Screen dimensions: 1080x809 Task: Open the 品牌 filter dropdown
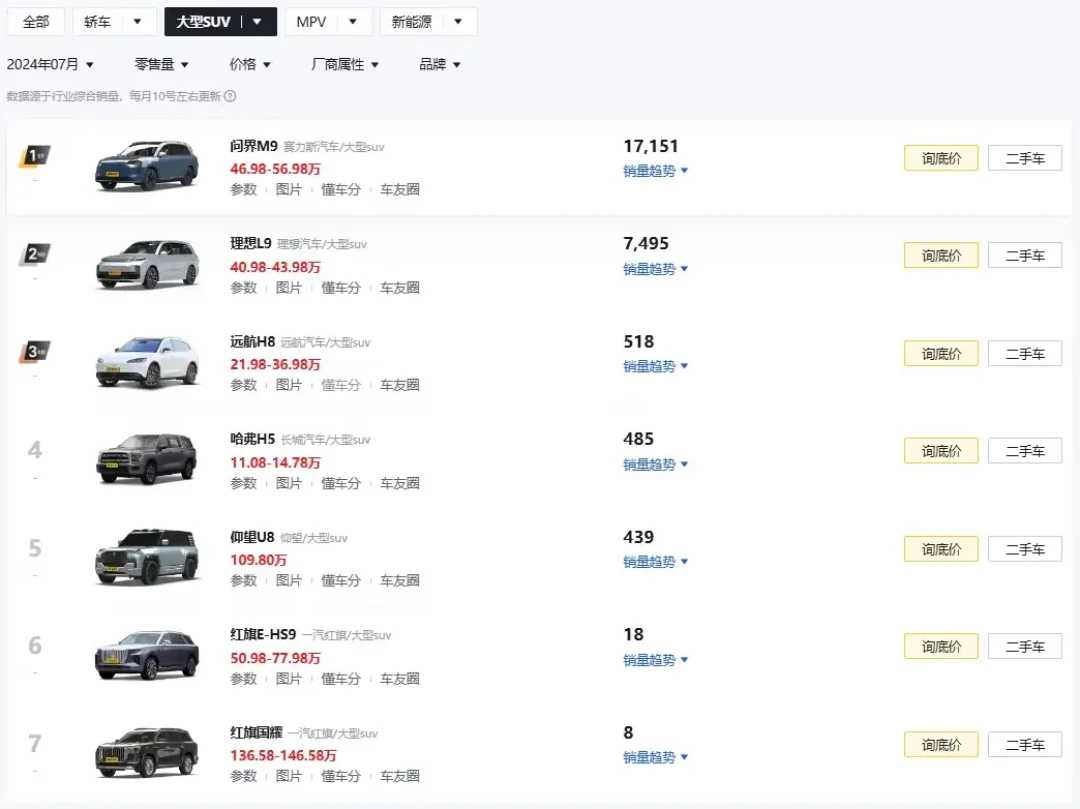click(439, 65)
